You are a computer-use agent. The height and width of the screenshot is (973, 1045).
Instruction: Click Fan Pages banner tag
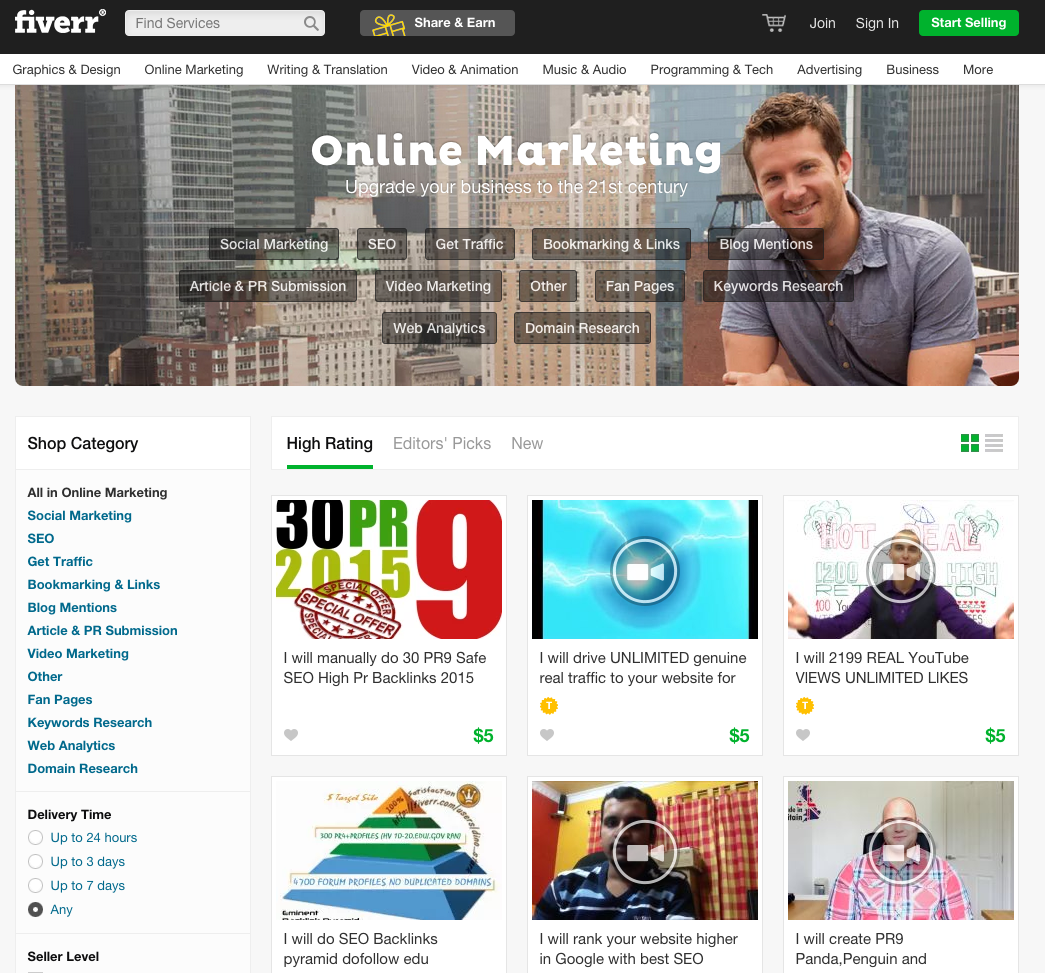[x=640, y=286]
